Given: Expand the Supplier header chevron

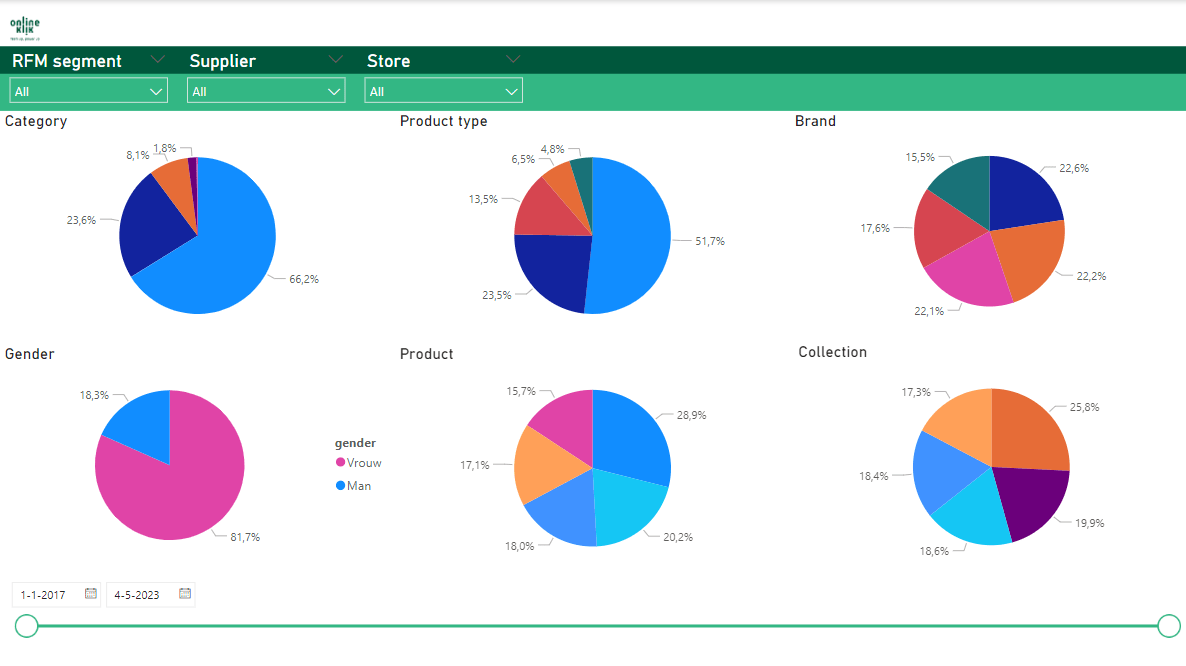Looking at the screenshot, I should point(335,60).
